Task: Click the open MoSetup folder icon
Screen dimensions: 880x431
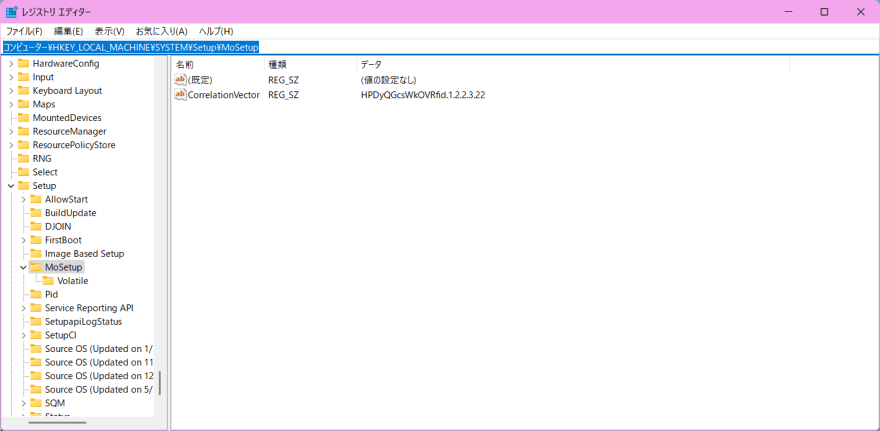Action: tap(36, 267)
